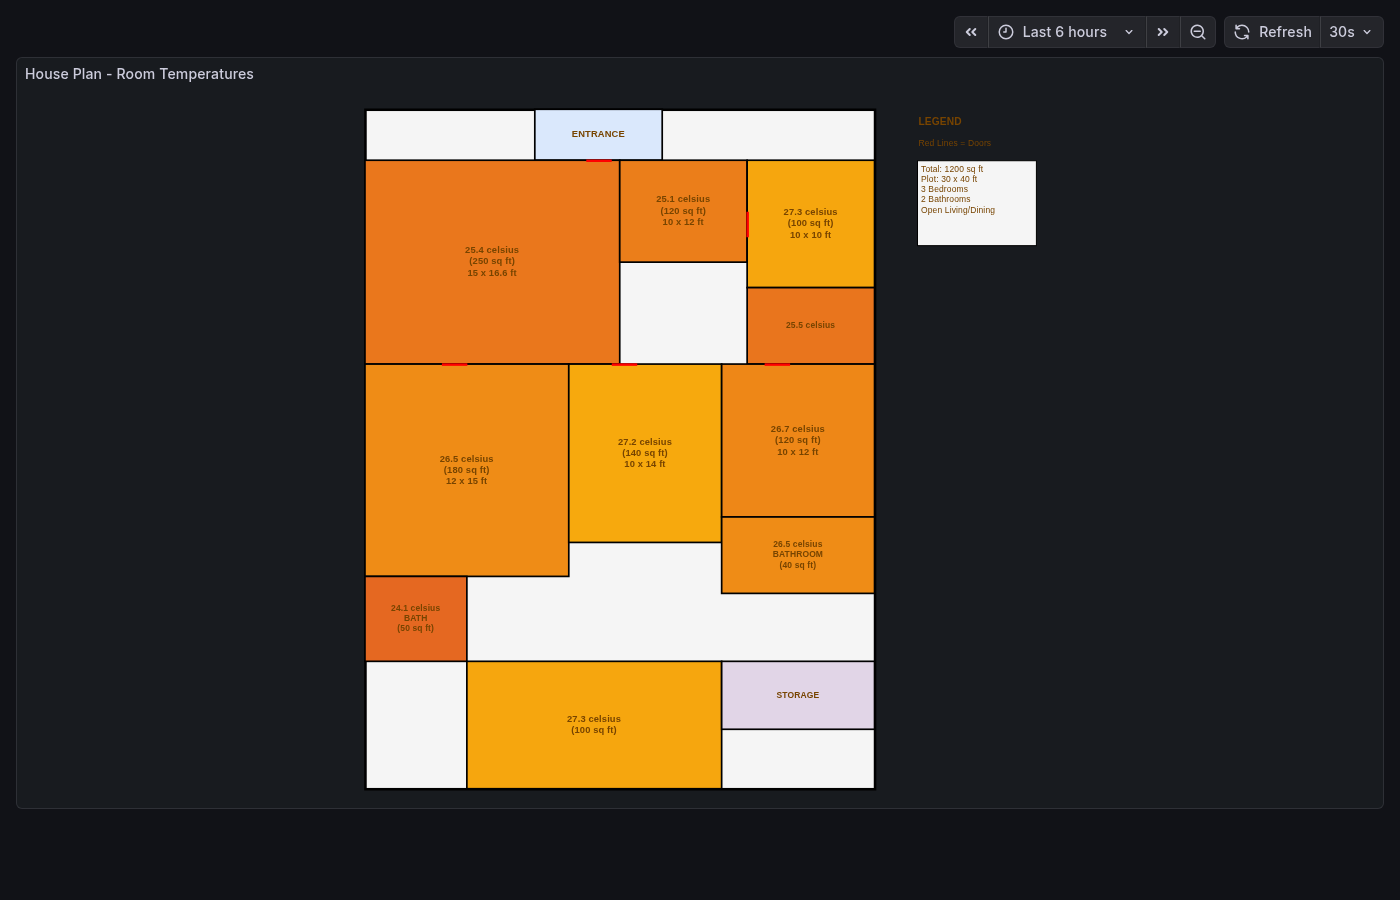This screenshot has width=1400, height=900.
Task: Select the 26.5 celsius 180 sq ft room
Action: (467, 470)
